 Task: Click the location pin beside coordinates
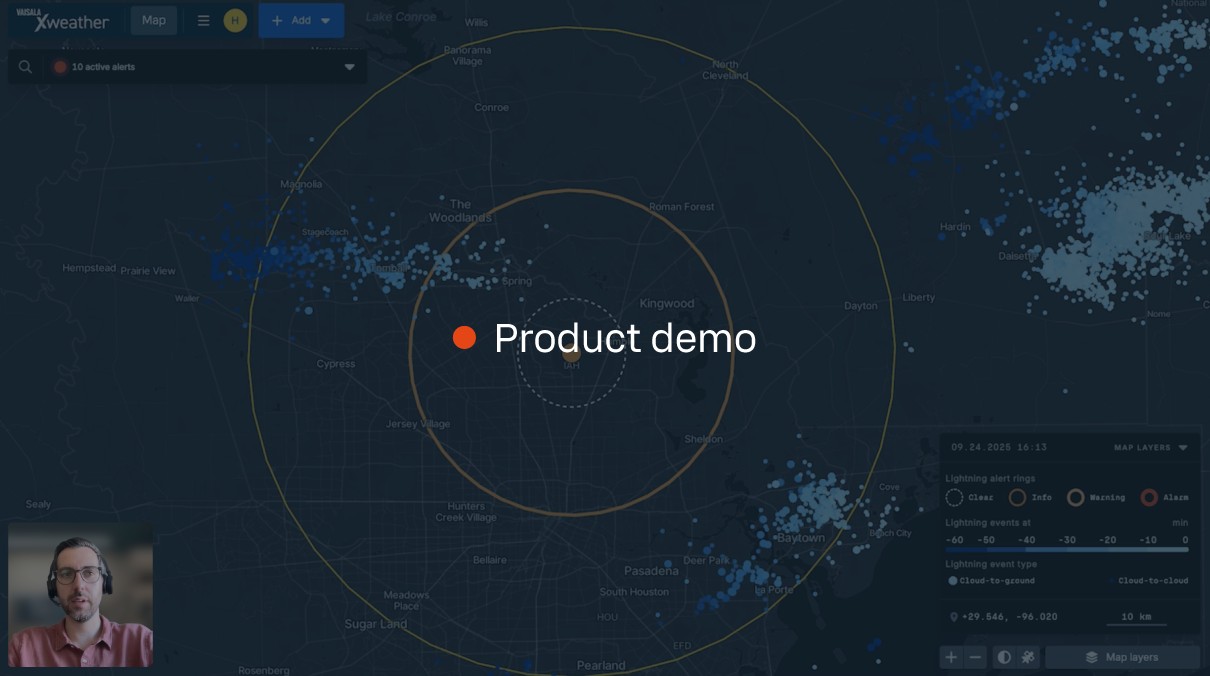click(x=953, y=617)
